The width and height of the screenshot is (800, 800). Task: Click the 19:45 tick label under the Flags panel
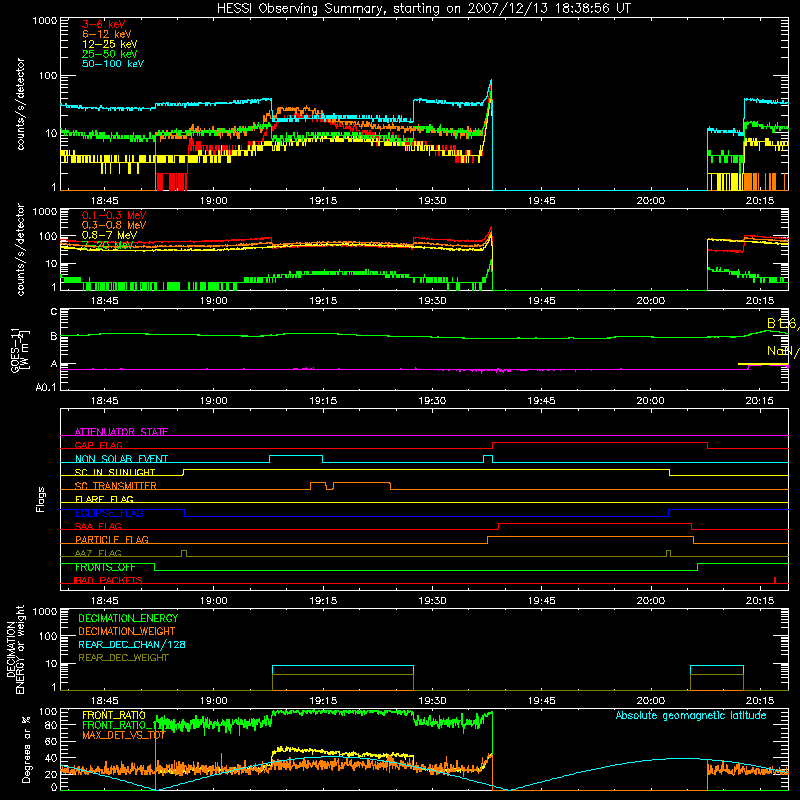pos(541,601)
